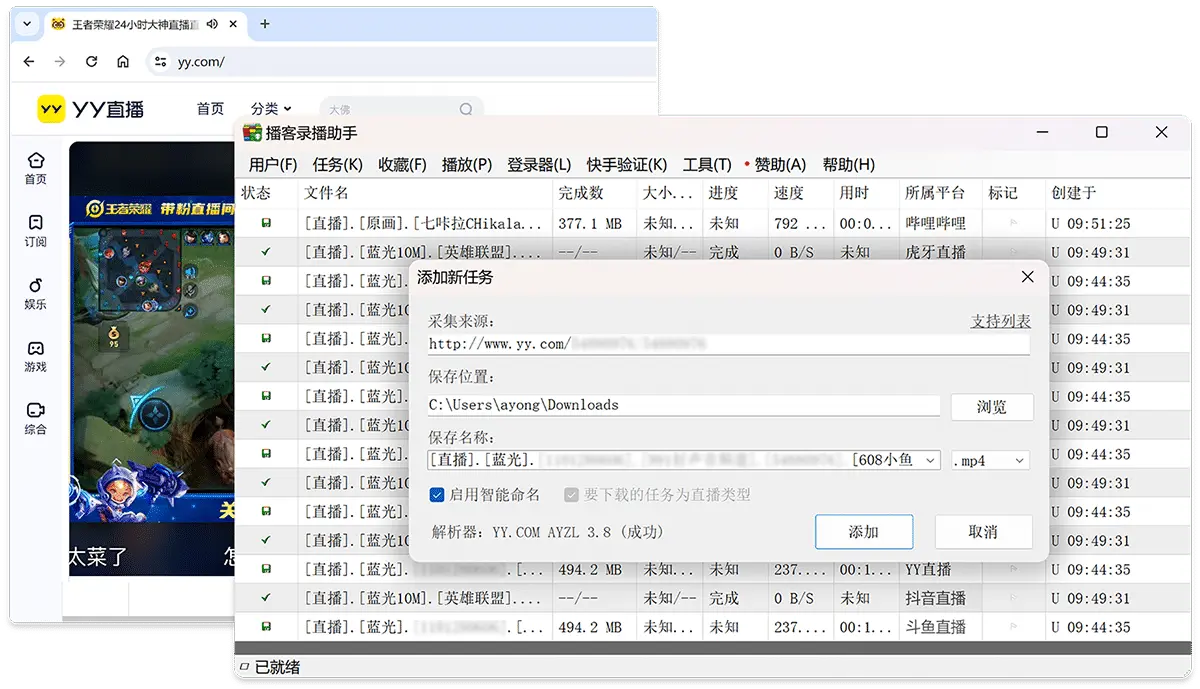Open the 用户(F) menu
The image size is (1200, 689).
click(273, 165)
